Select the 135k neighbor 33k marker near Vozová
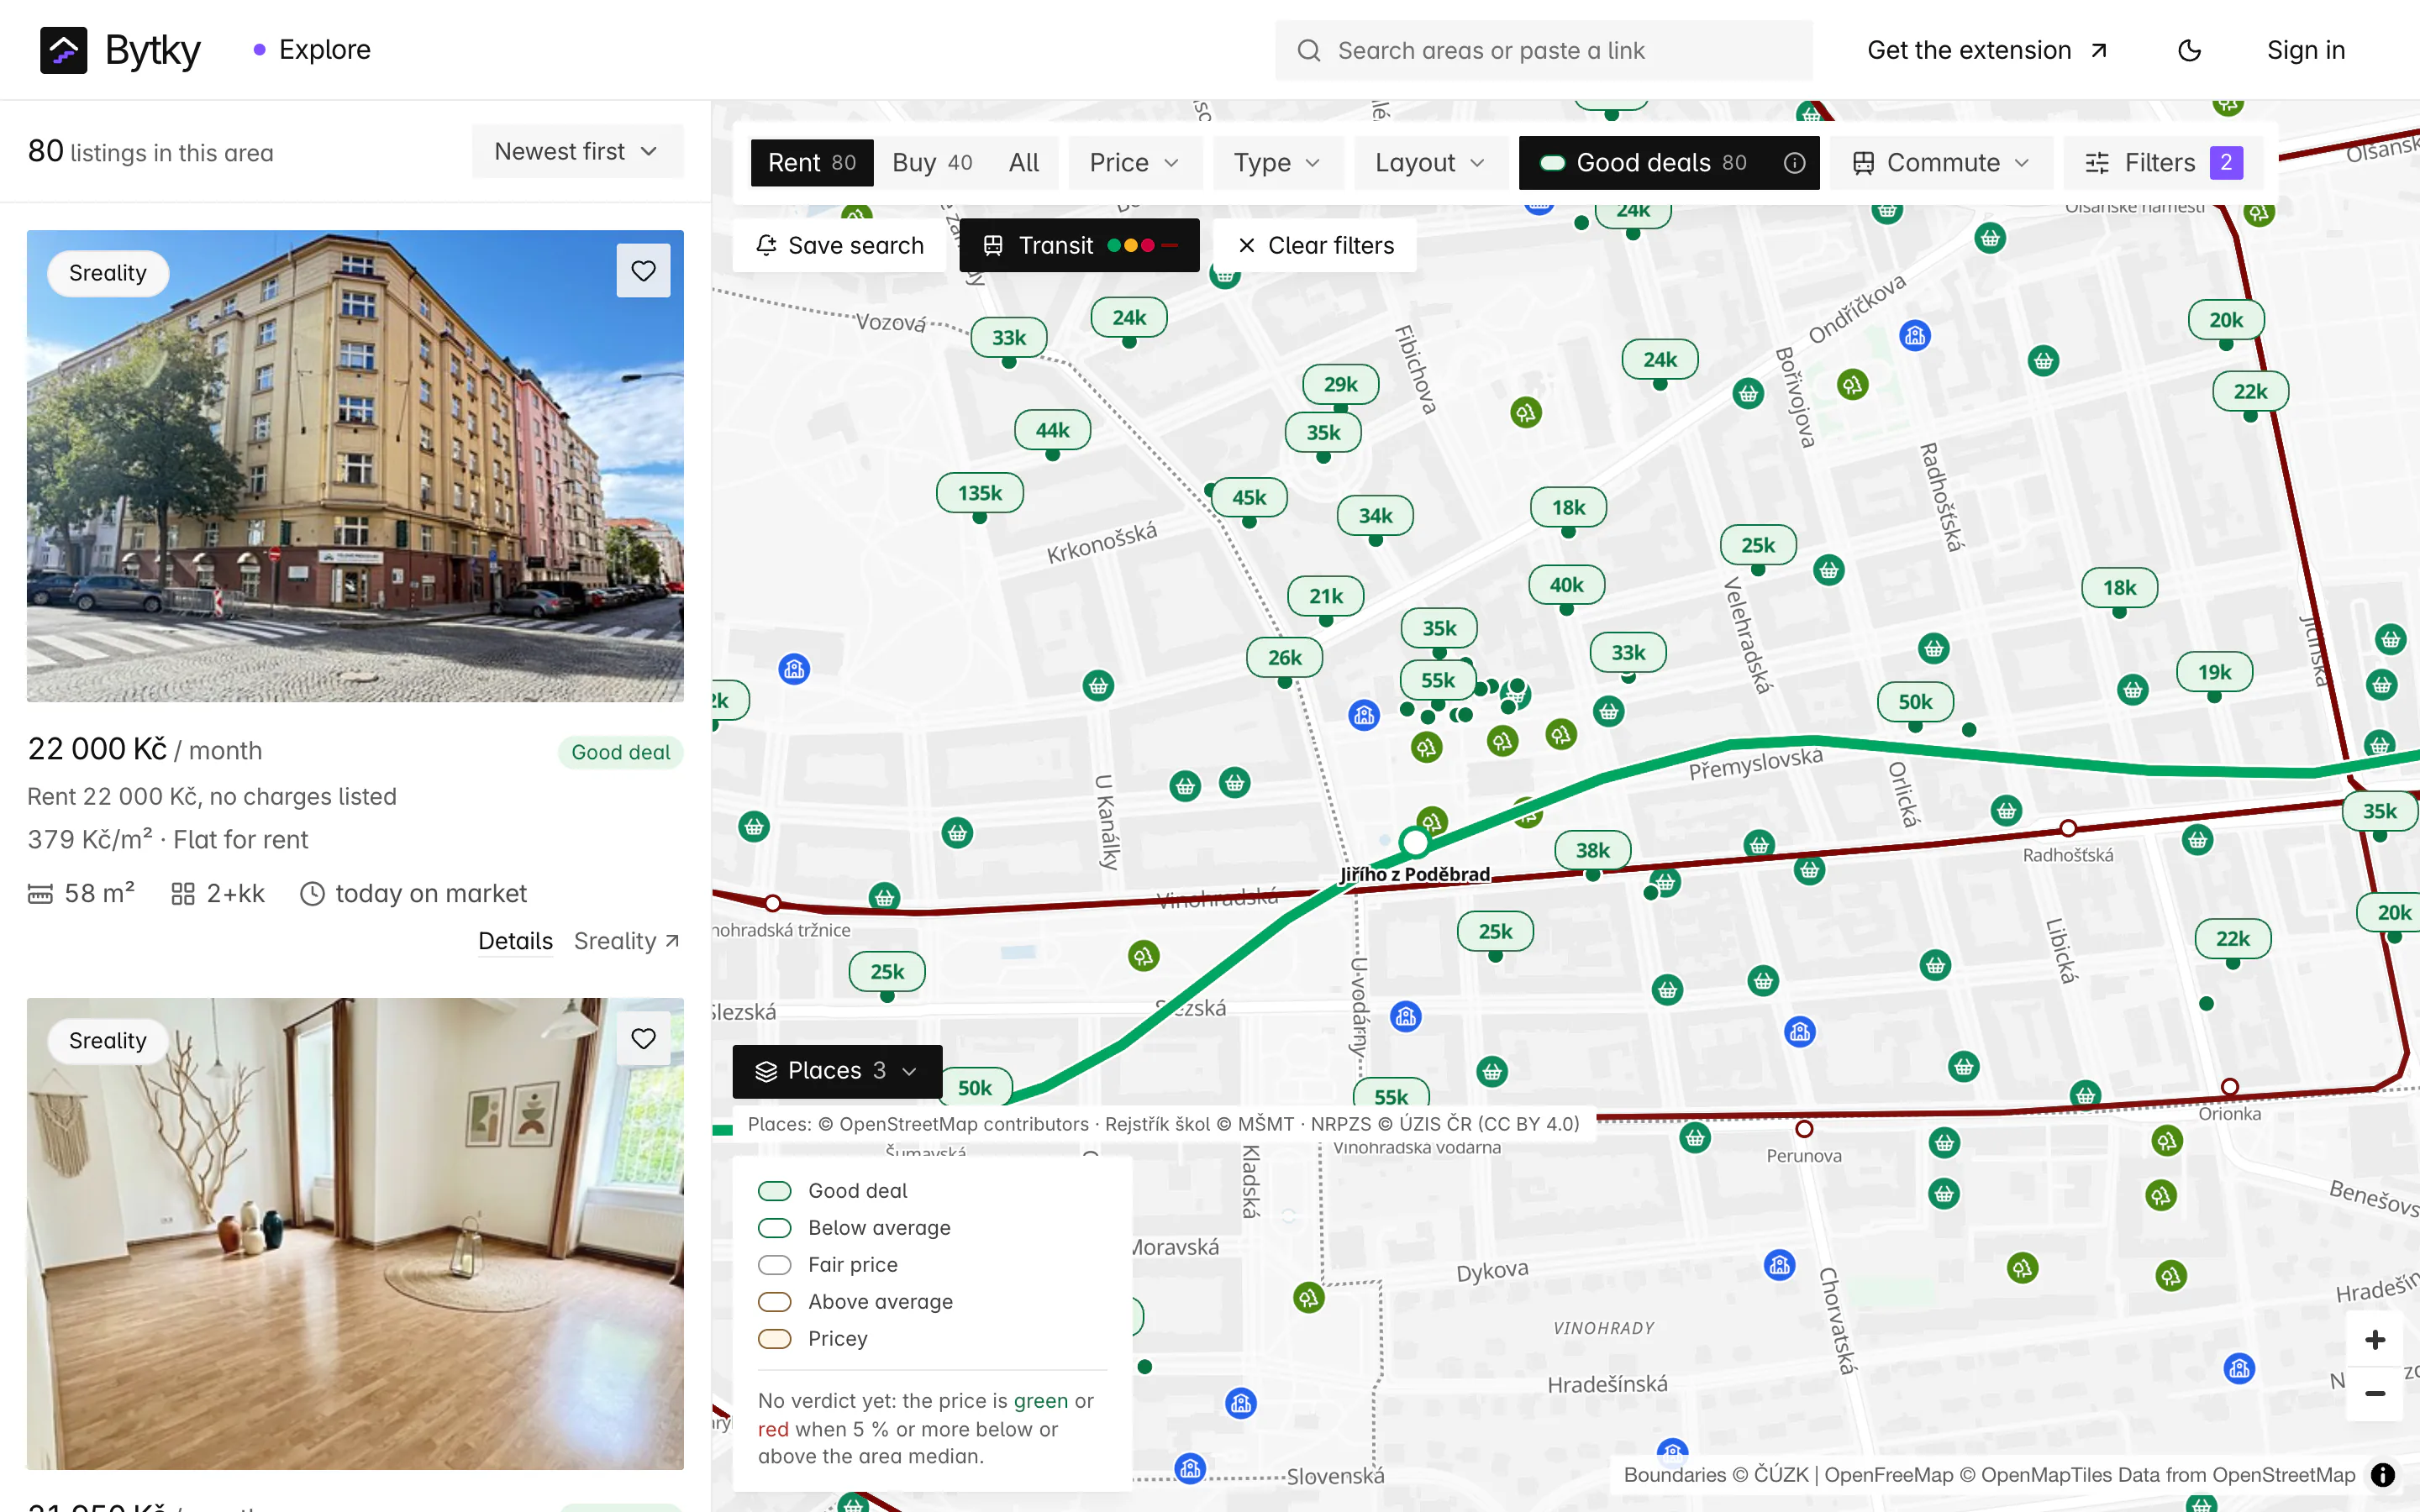Image resolution: width=2420 pixels, height=1512 pixels. (1008, 338)
